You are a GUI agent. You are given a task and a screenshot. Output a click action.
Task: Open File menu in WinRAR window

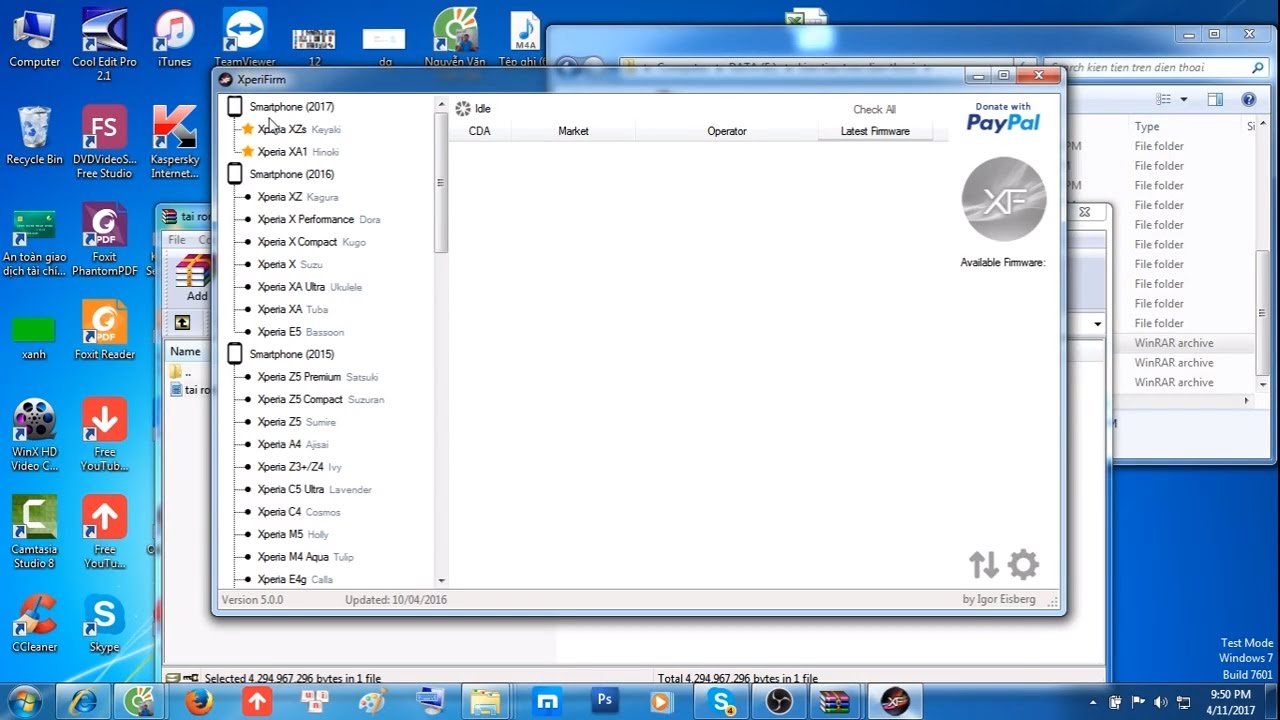[177, 240]
